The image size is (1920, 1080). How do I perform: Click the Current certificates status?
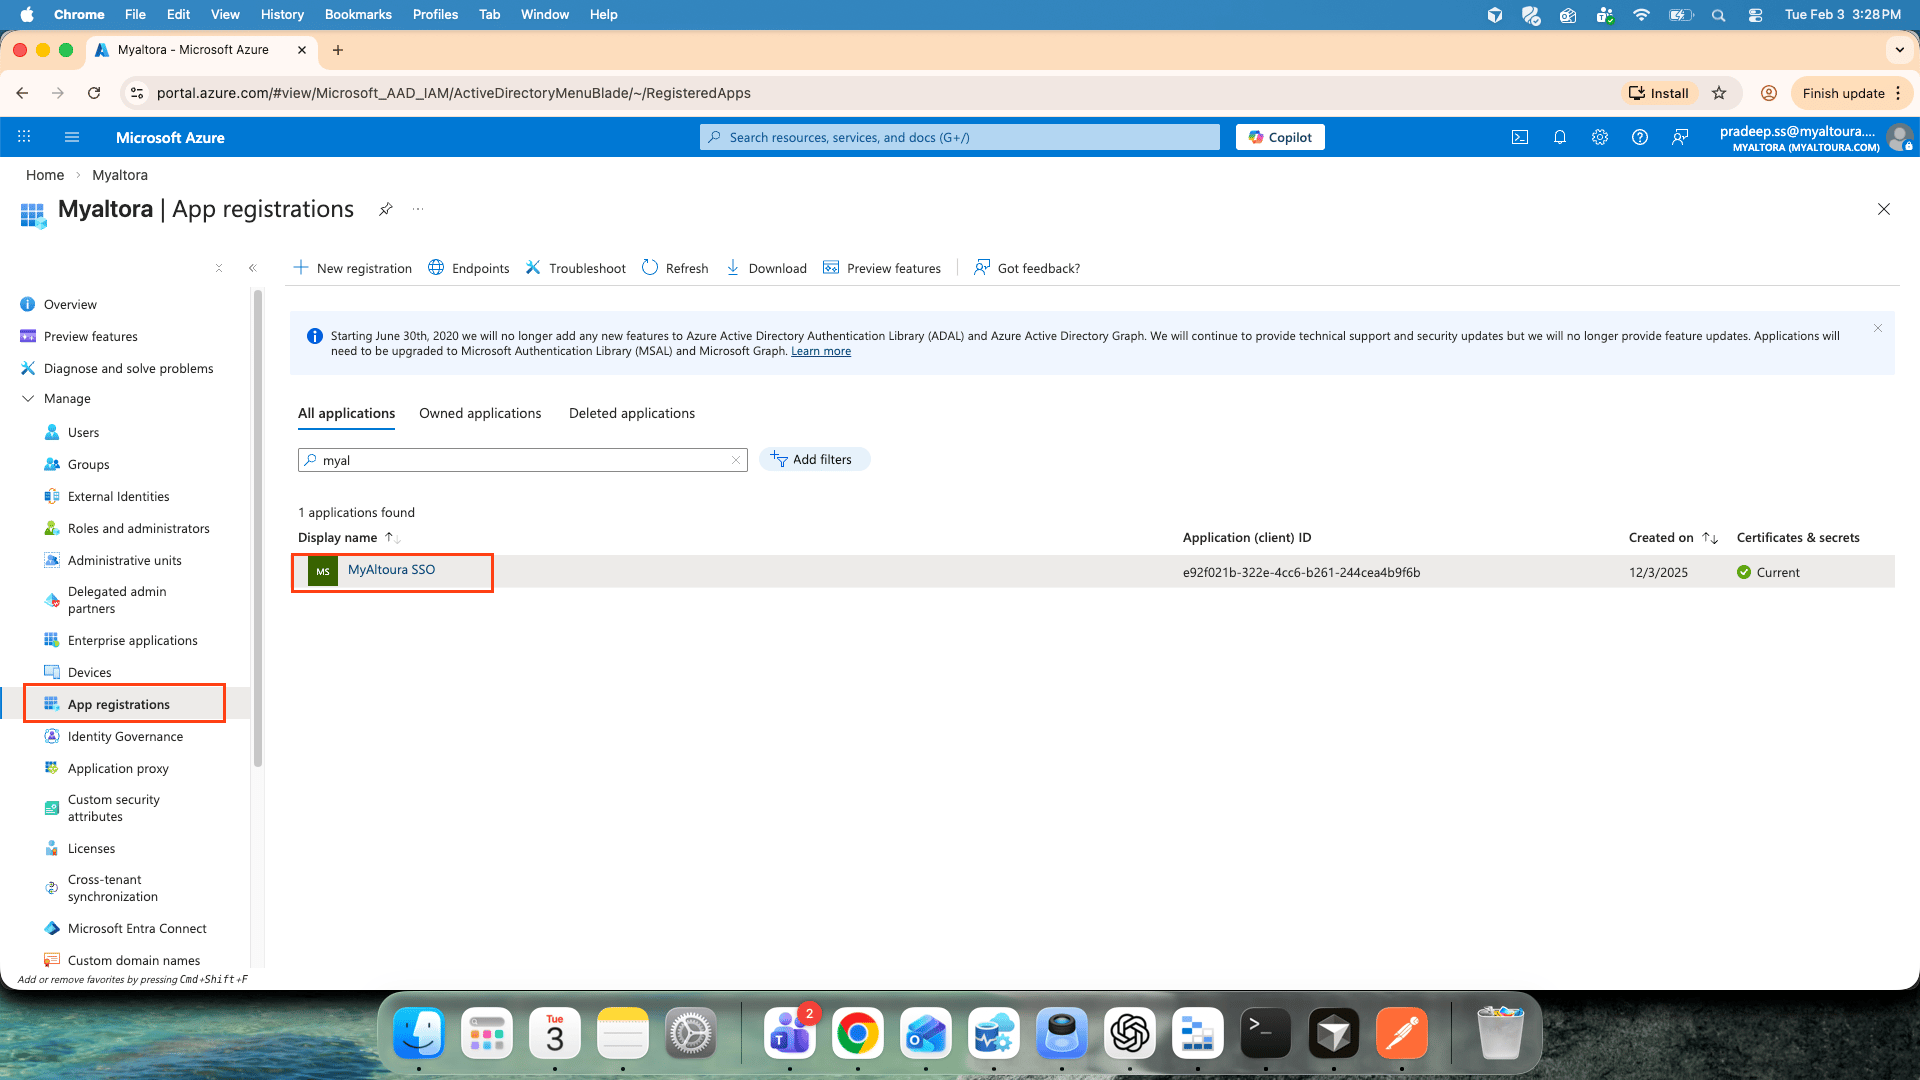click(x=1768, y=572)
